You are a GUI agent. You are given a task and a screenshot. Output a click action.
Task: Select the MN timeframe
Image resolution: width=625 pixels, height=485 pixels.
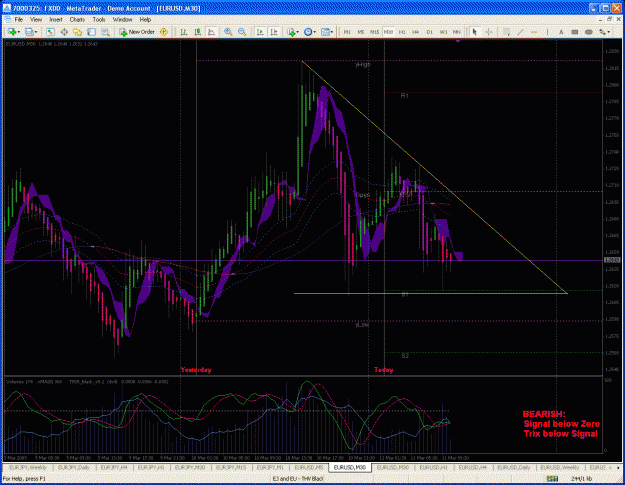[457, 32]
